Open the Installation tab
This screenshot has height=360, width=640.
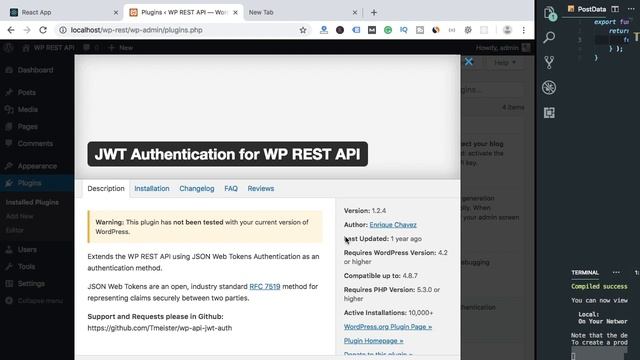(x=152, y=189)
